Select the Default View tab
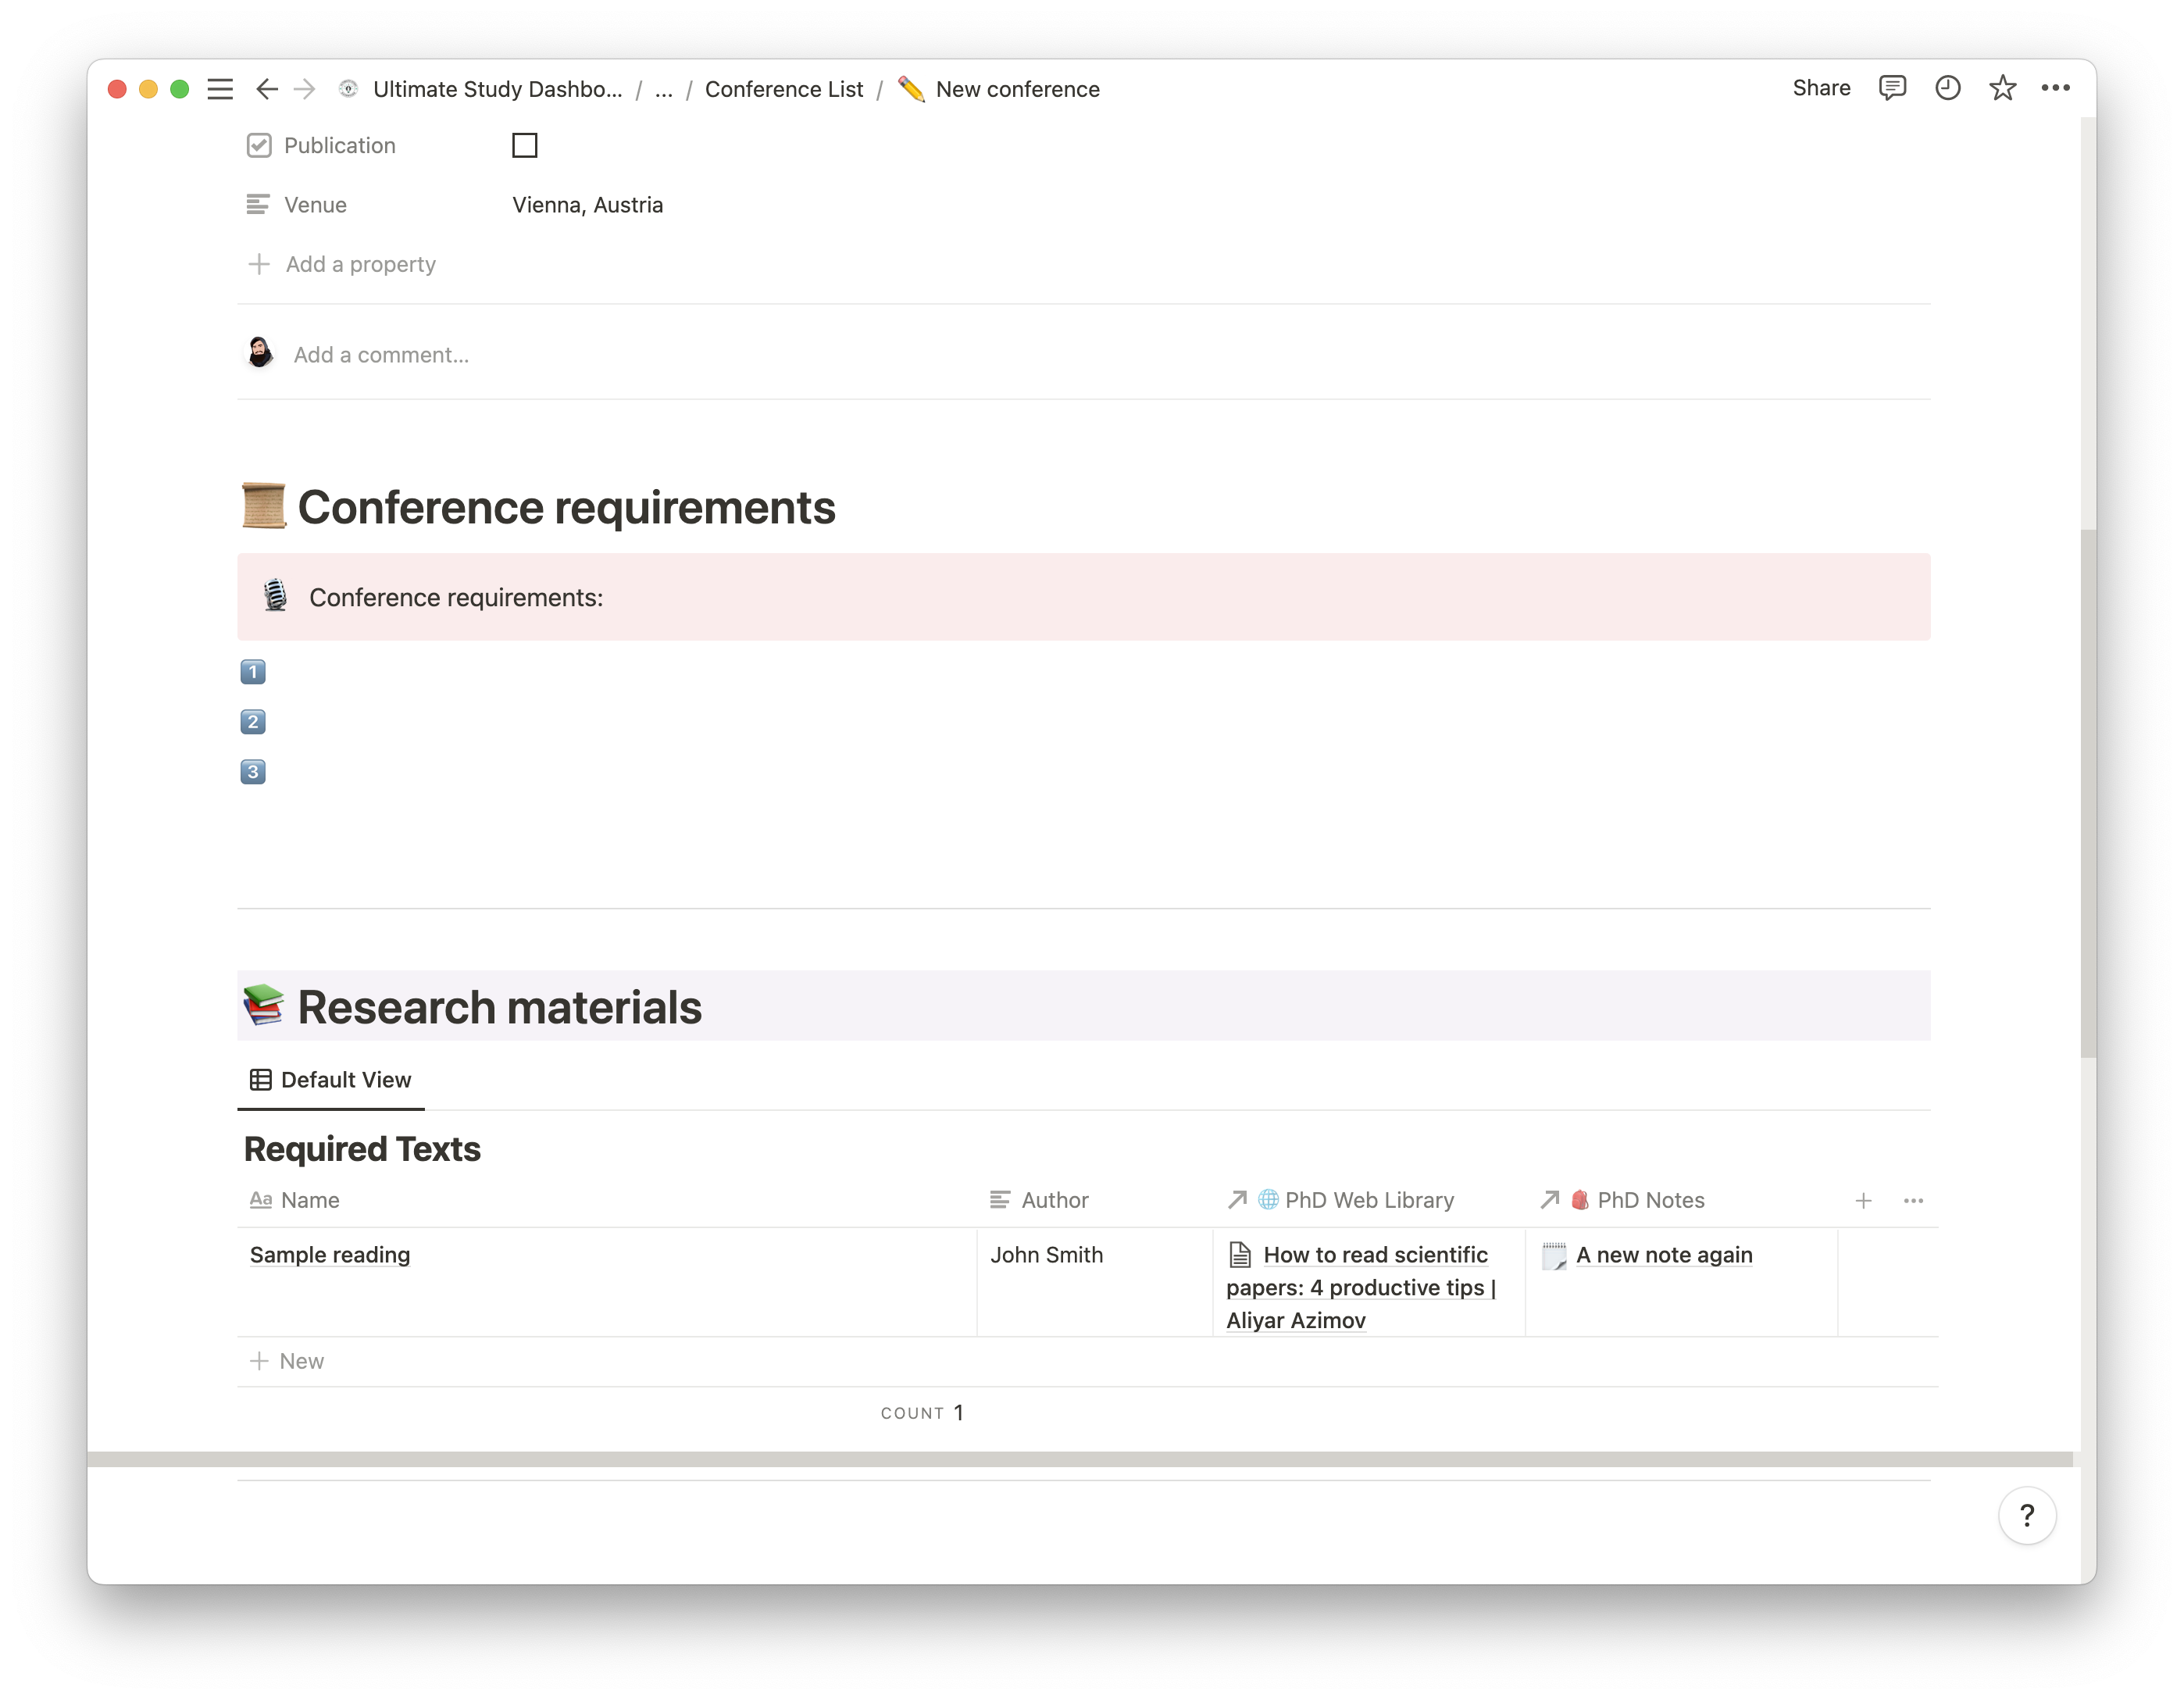This screenshot has height=1700, width=2184. 331,1079
